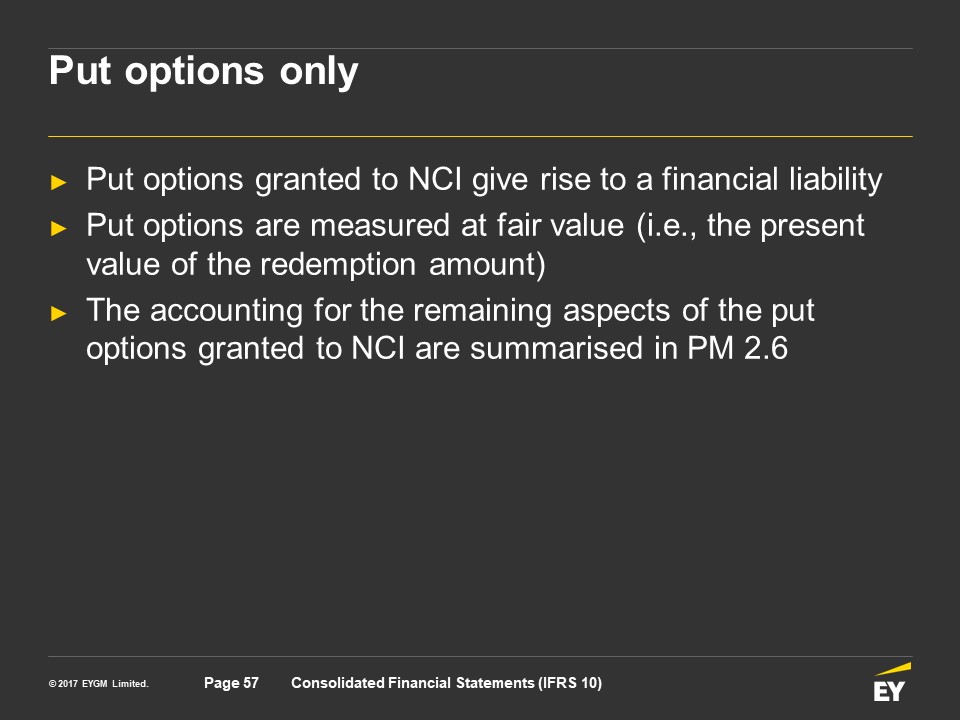The width and height of the screenshot is (960, 720).
Task: Click the yellow line beneath the title
Action: tap(480, 136)
